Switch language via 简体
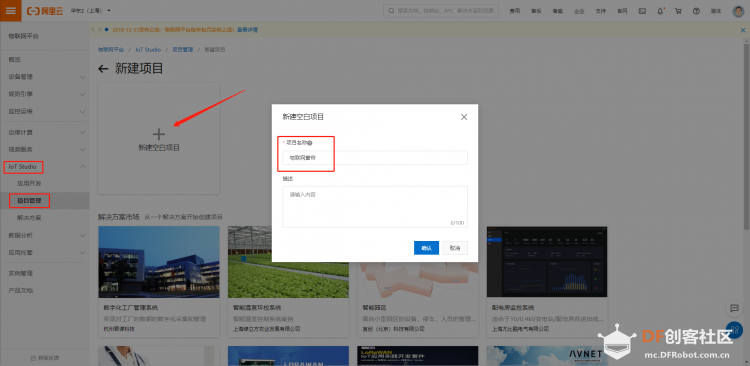Viewport: 750px width, 366px height. (716, 11)
